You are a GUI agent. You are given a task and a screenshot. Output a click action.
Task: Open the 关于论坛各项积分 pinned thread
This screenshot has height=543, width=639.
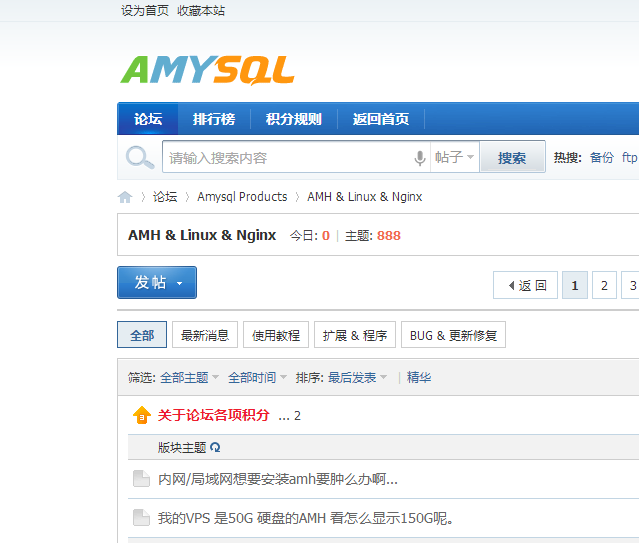[214, 415]
